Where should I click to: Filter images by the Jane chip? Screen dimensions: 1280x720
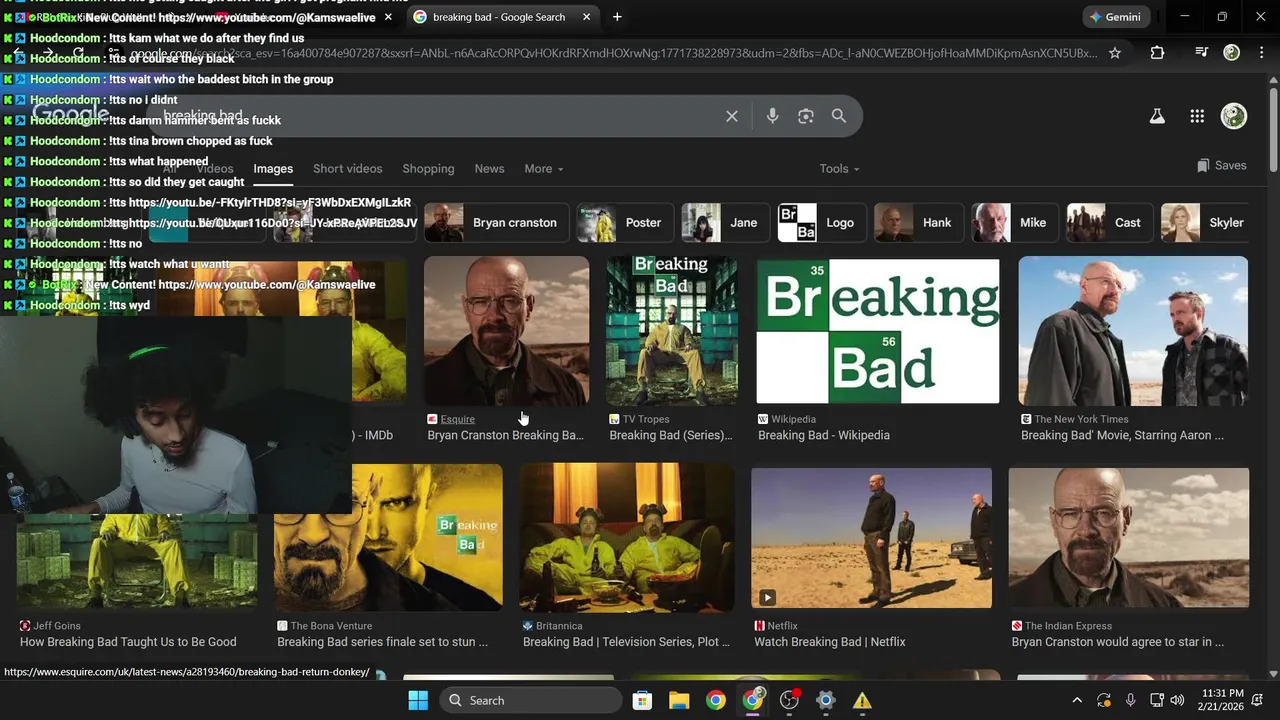tap(726, 223)
